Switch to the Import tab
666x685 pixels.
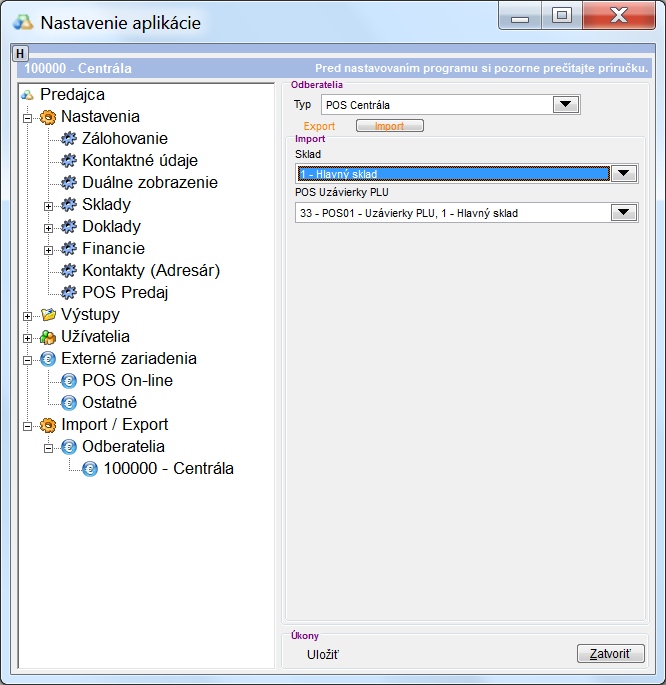(390, 127)
